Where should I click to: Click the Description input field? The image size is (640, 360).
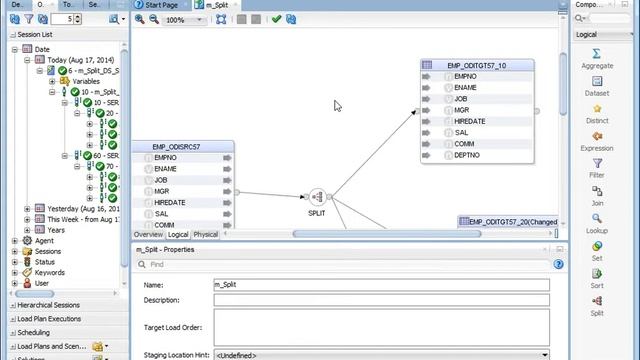click(x=381, y=300)
